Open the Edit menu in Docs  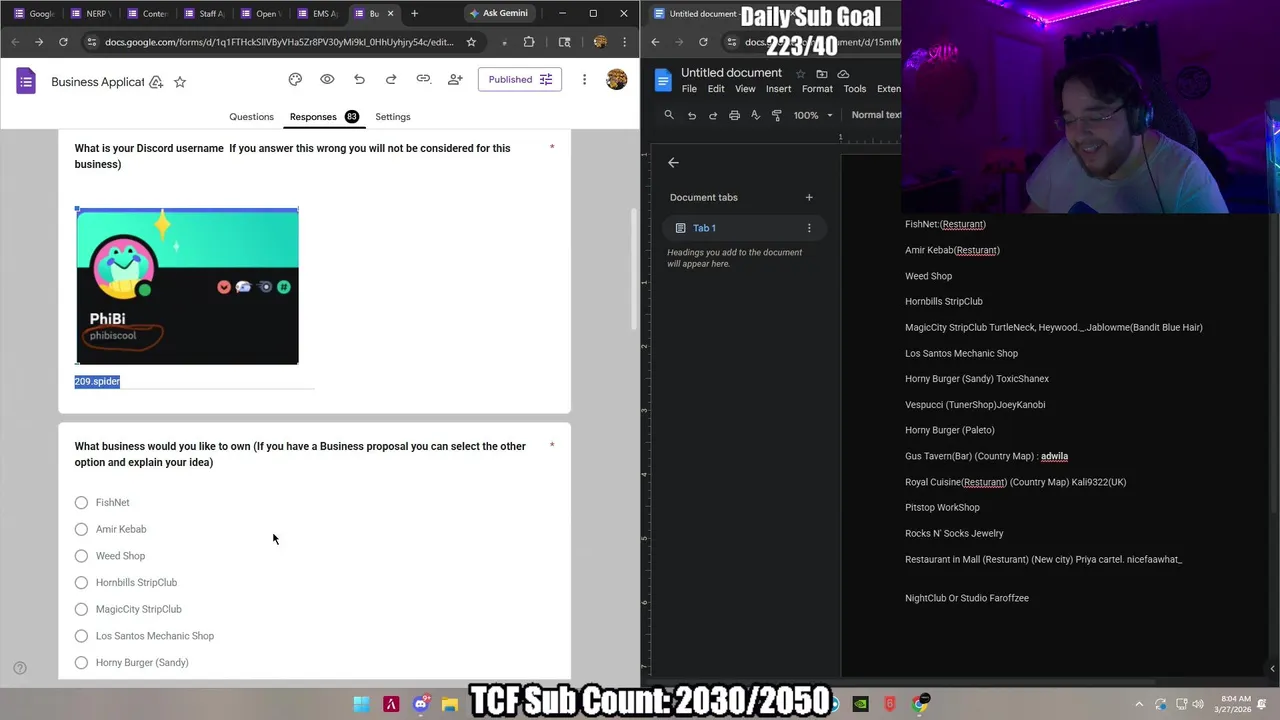coord(716,89)
